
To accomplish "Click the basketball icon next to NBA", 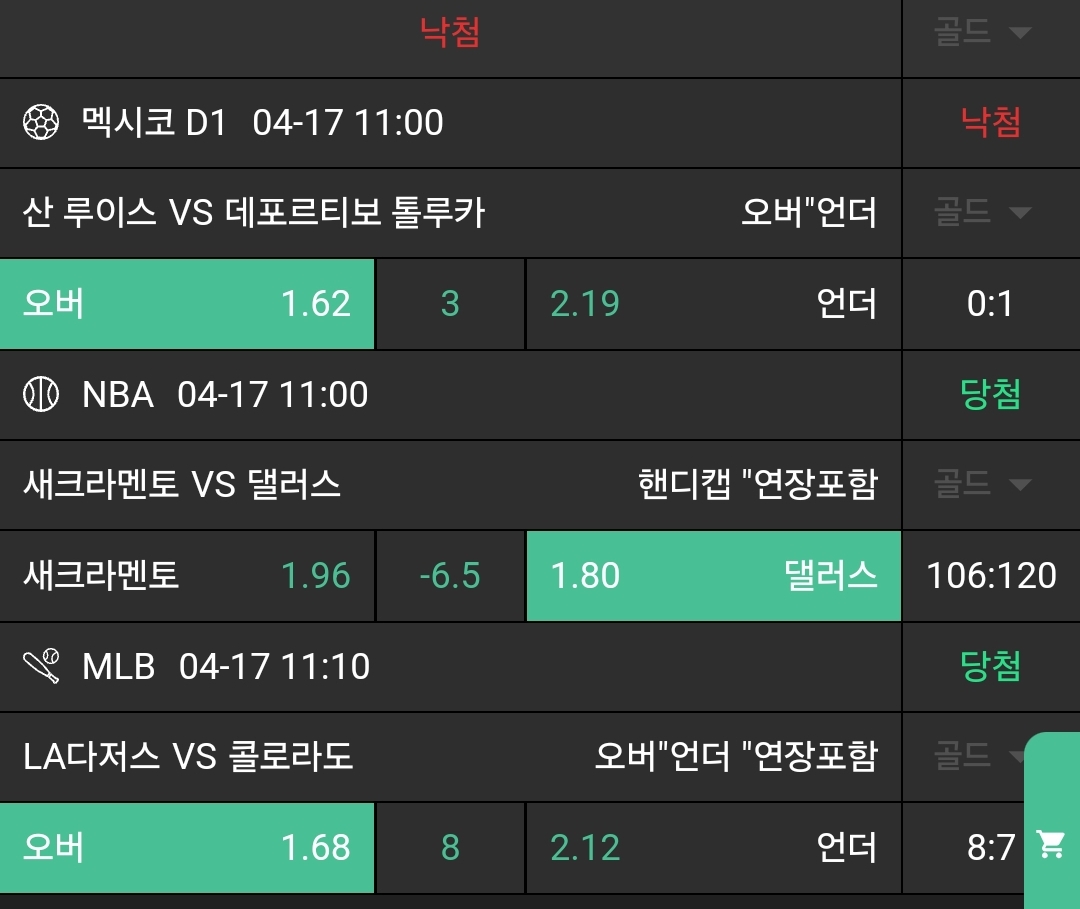I will pyautogui.click(x=41, y=395).
